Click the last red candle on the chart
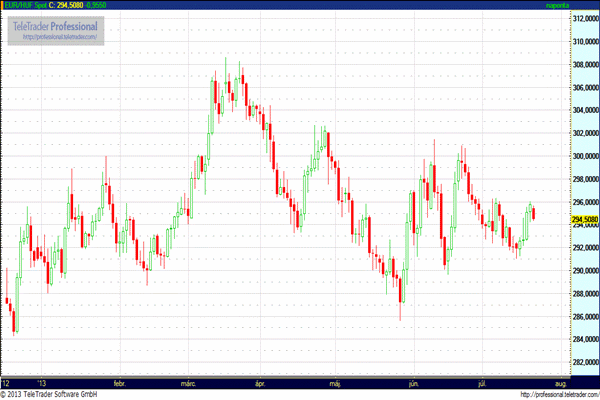The image size is (600, 400). tap(535, 213)
